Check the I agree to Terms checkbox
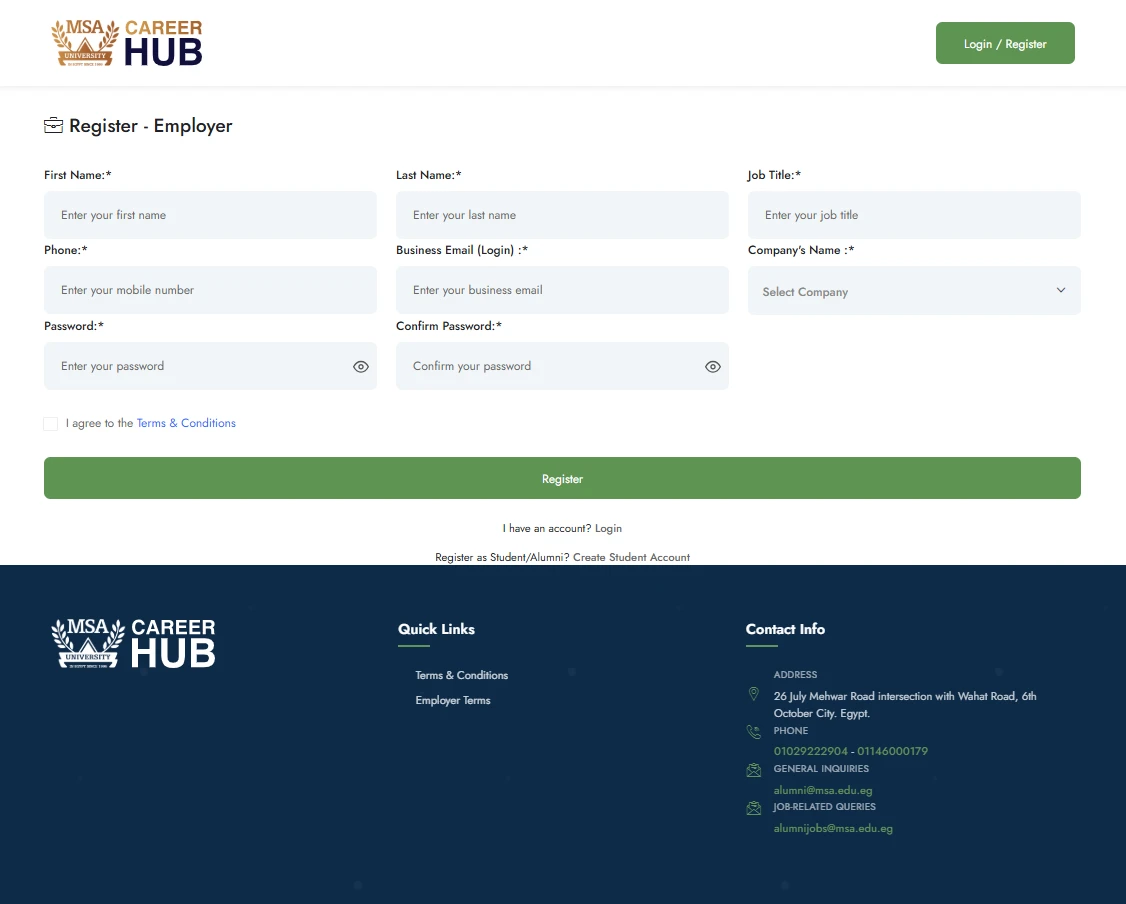Screen dimensions: 1126x904 point(51,424)
